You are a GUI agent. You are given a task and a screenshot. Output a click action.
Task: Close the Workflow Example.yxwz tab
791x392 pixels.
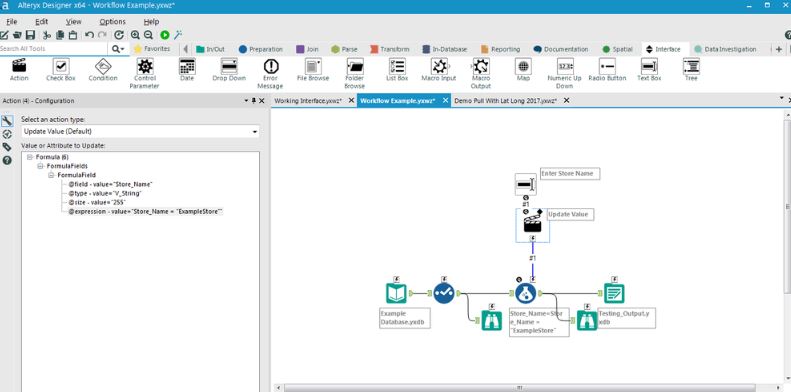click(x=445, y=100)
